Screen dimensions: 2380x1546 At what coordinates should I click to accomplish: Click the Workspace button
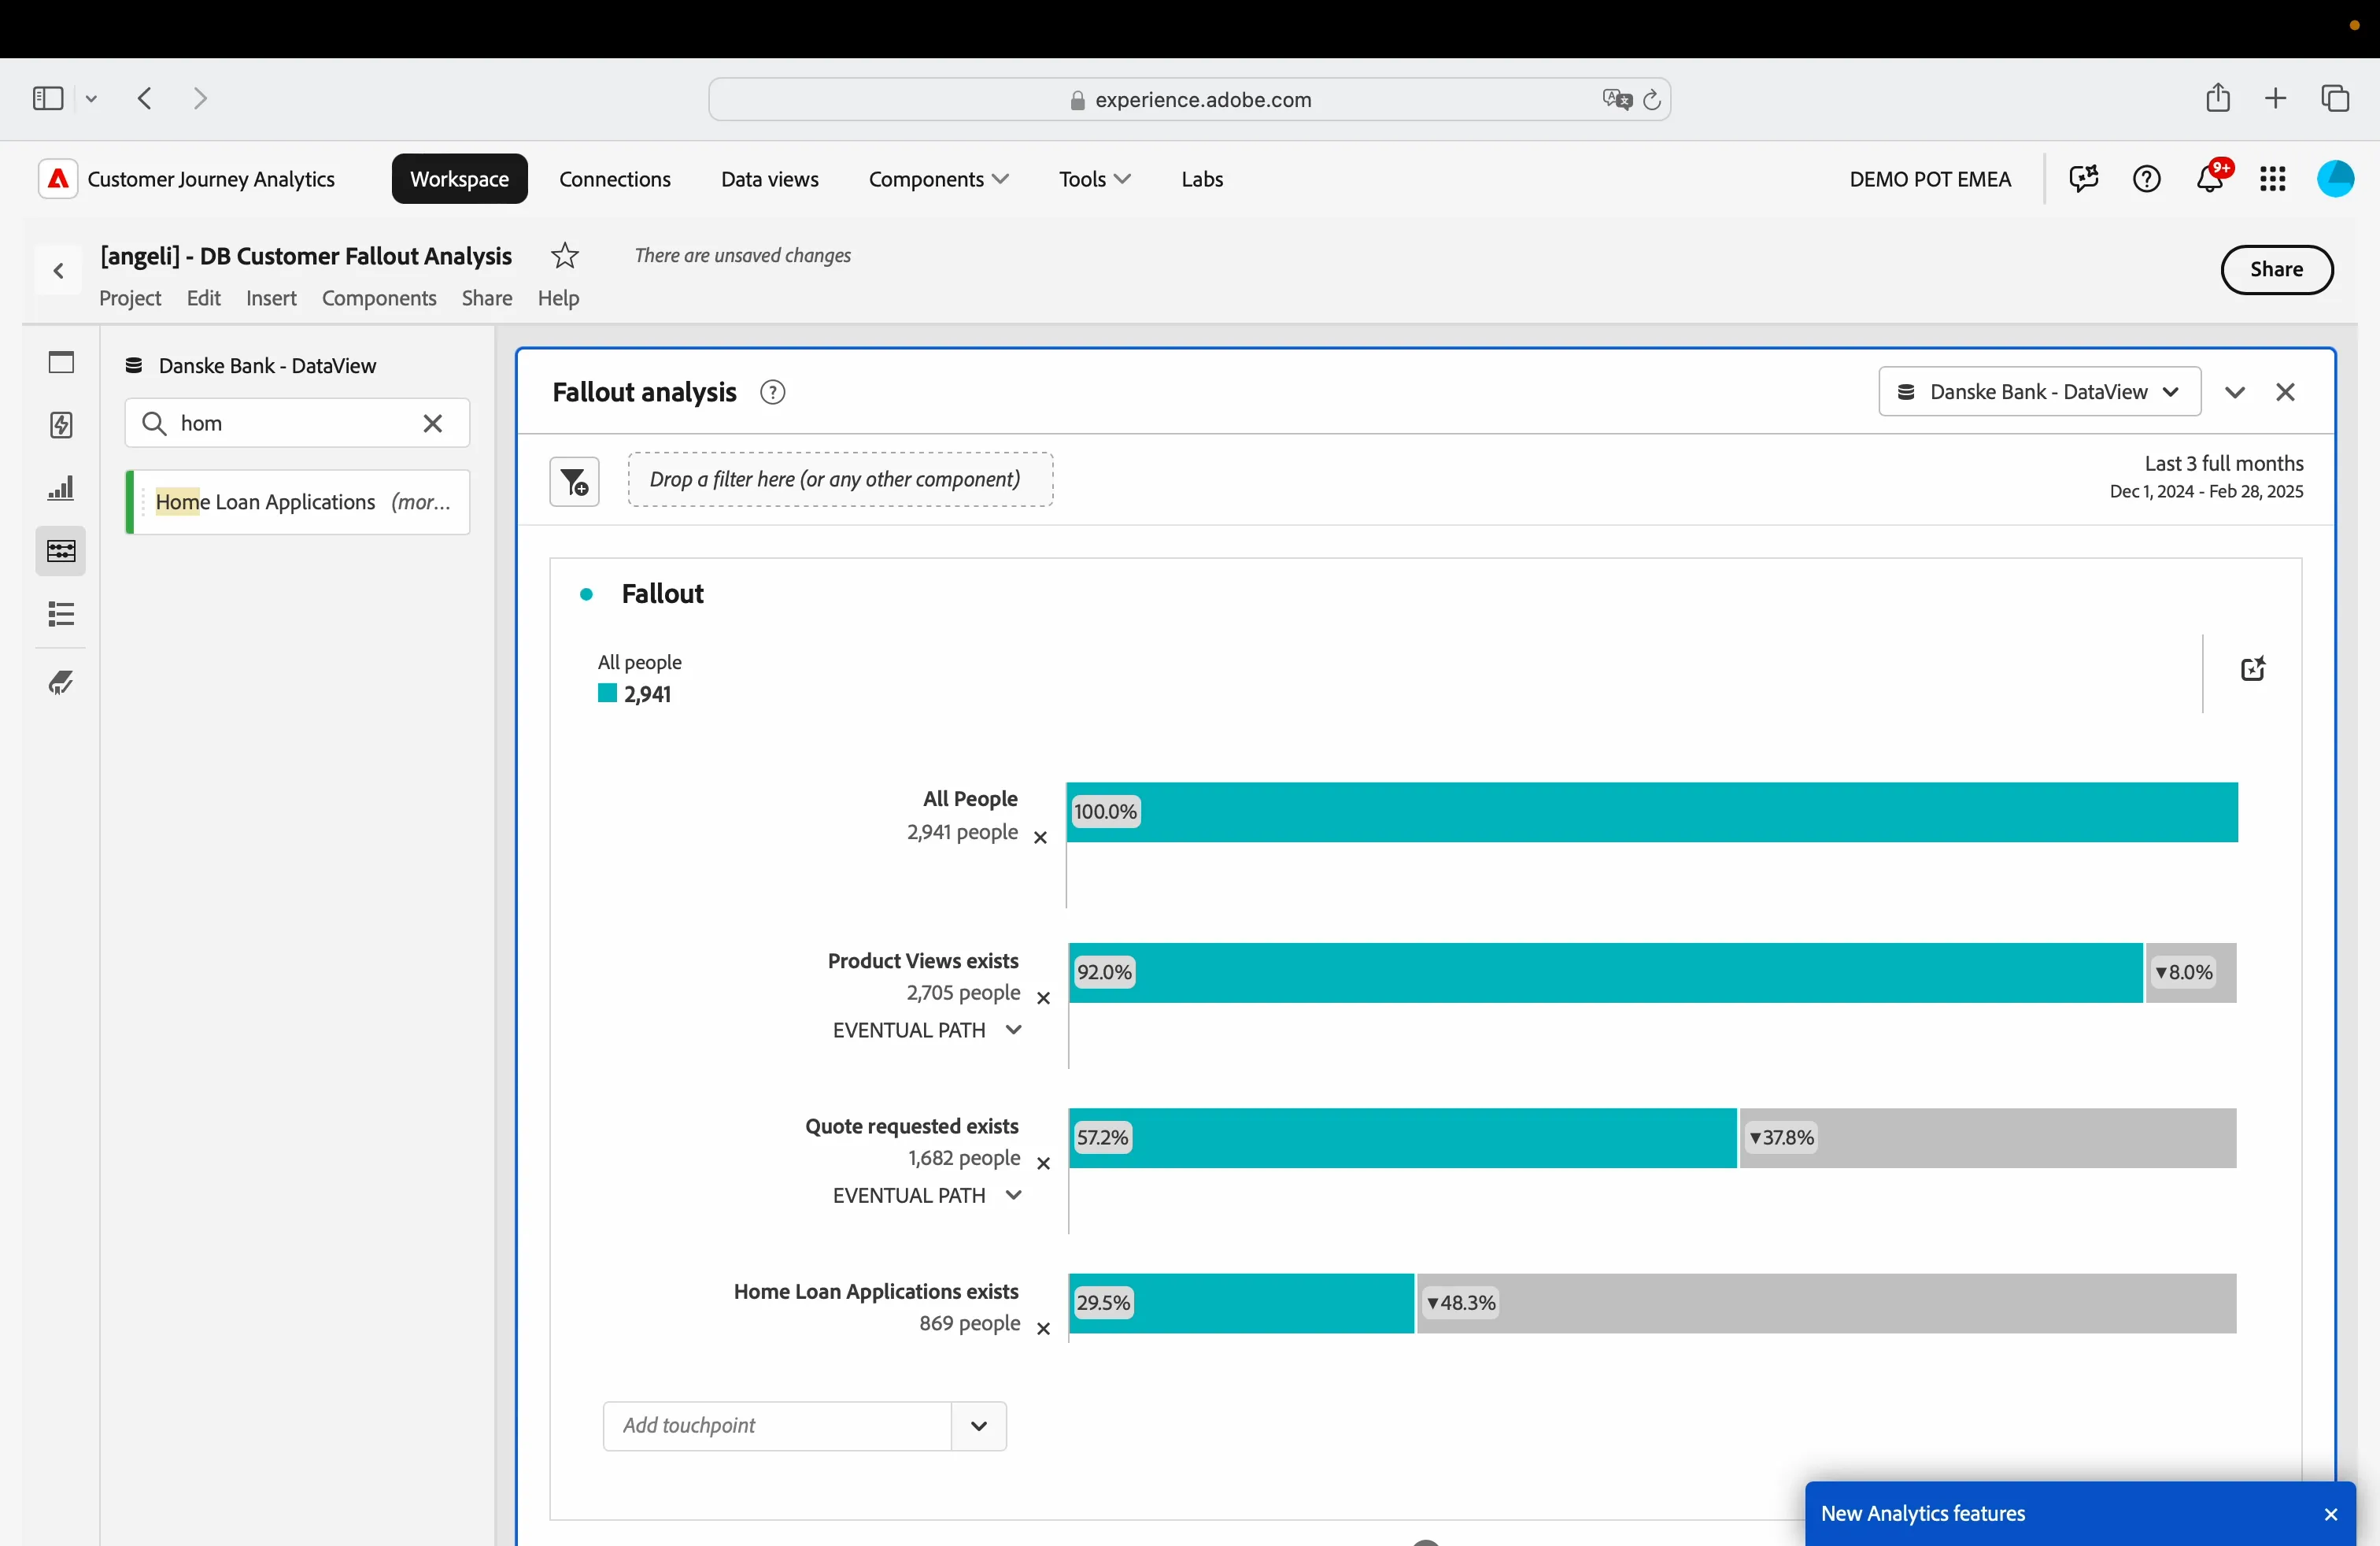point(459,179)
